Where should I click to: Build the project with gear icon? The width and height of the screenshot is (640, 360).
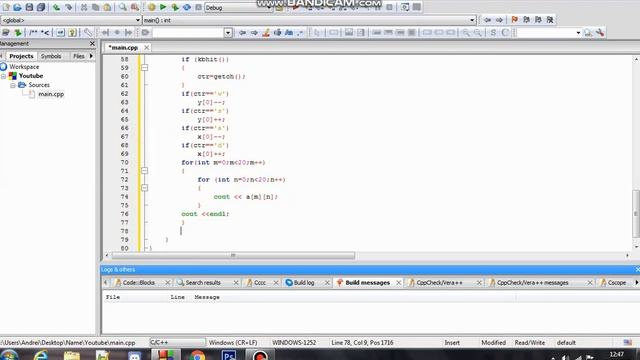point(151,7)
